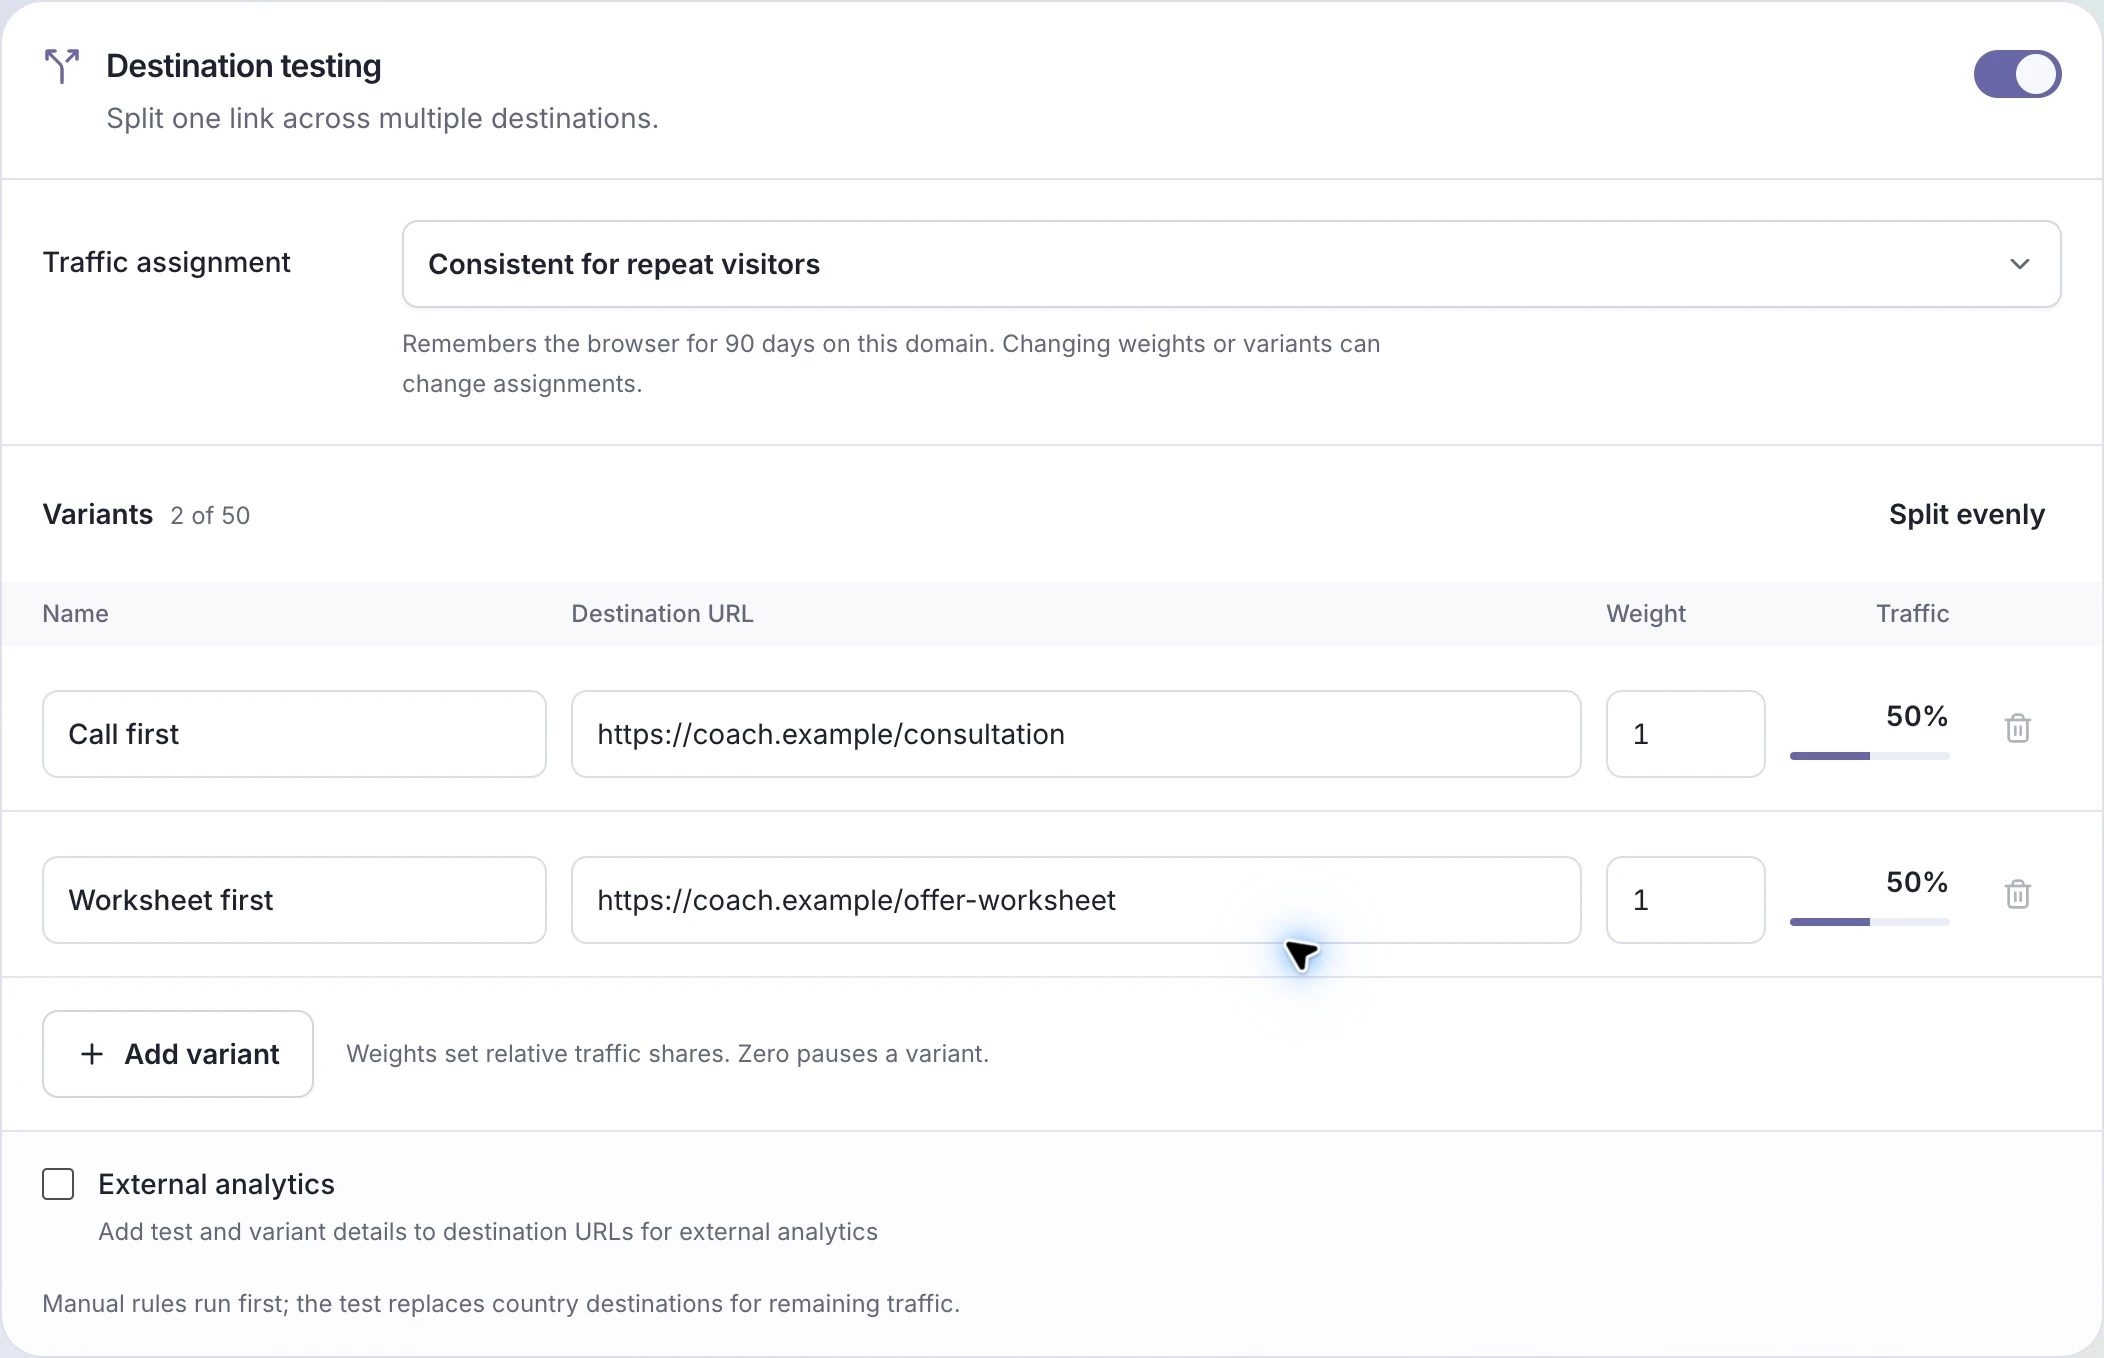
Task: Delete the Call first variant
Action: point(2018,728)
